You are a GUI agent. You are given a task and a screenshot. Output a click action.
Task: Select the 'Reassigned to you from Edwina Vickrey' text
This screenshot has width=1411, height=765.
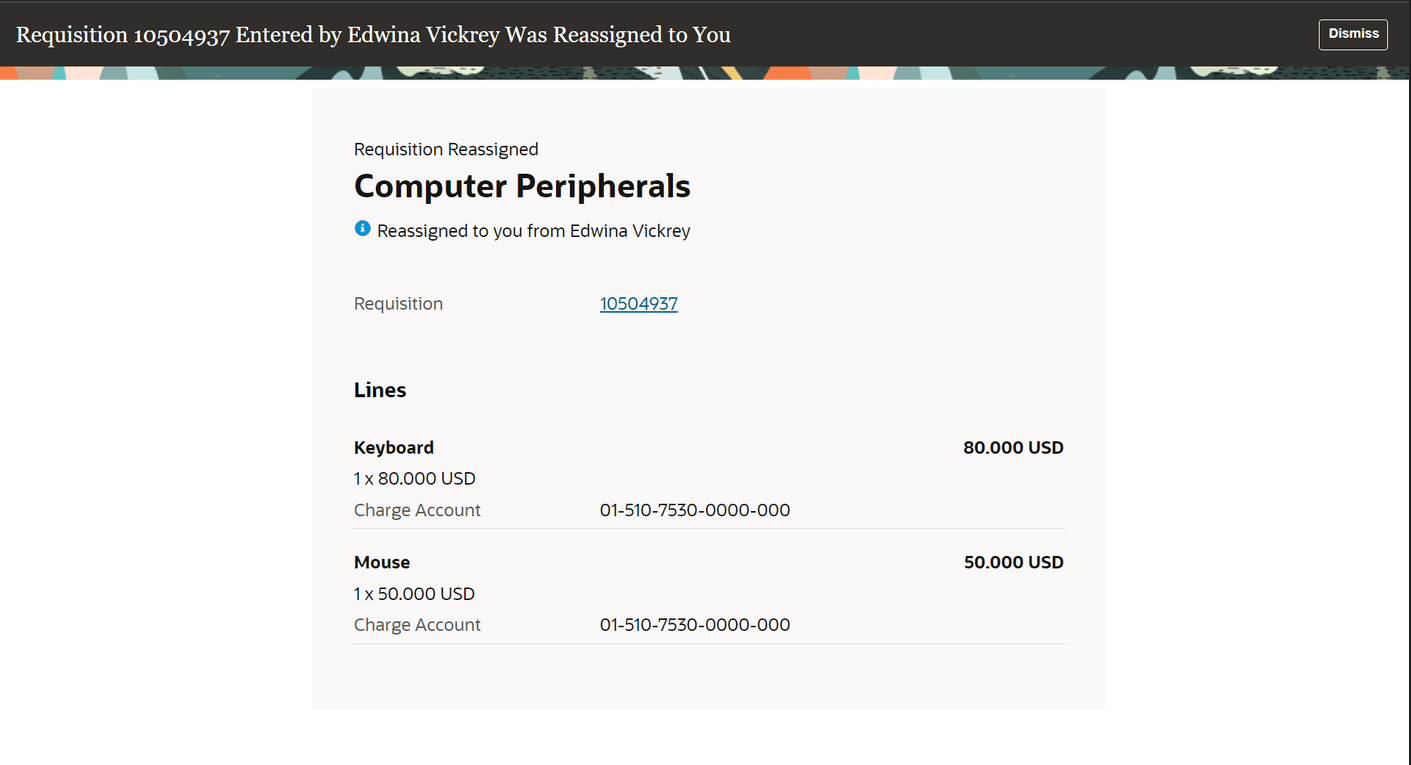pos(533,231)
